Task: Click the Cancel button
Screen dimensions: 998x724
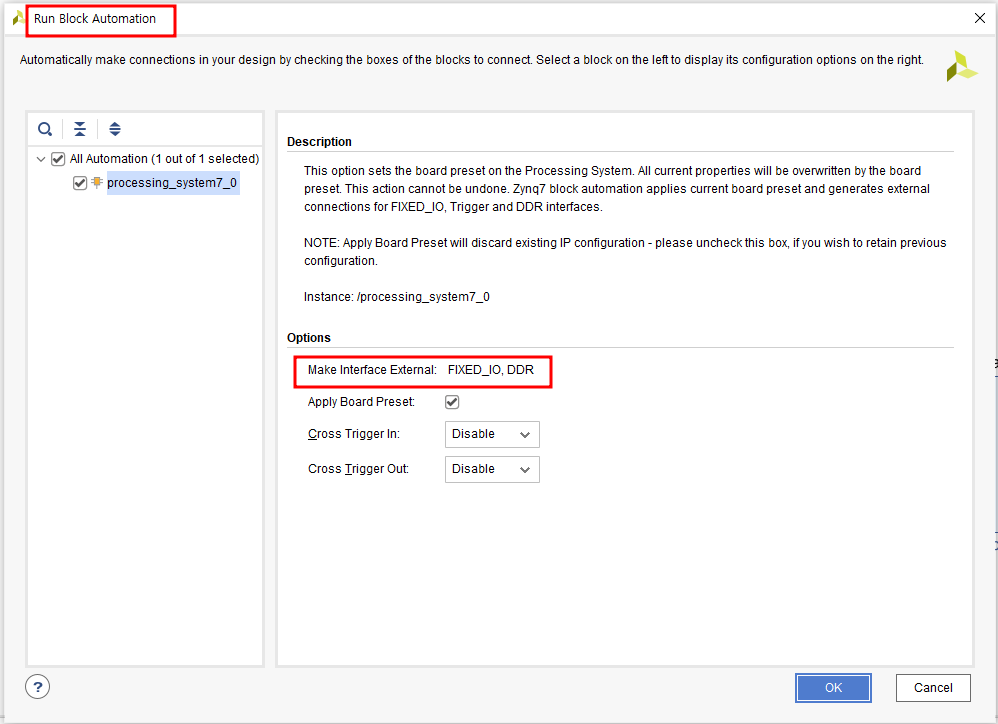Action: point(933,688)
